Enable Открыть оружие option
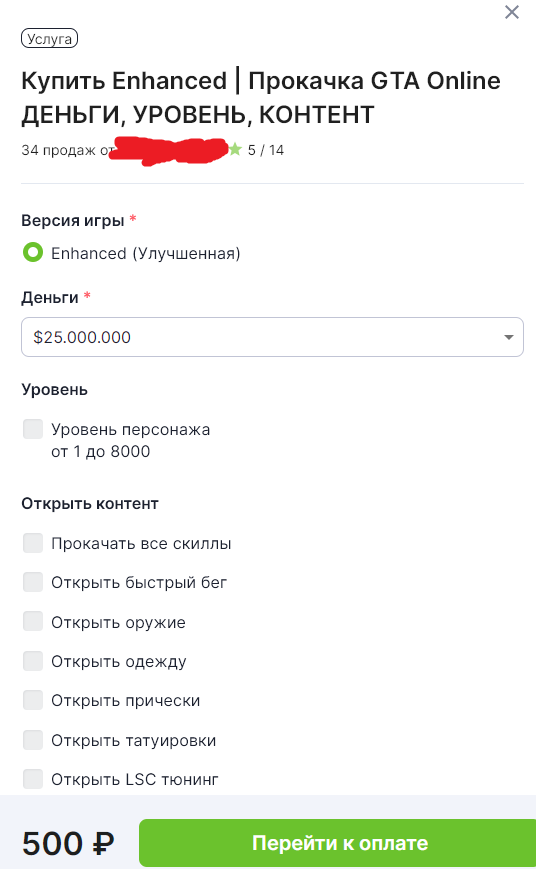The width and height of the screenshot is (536, 869). coord(33,622)
